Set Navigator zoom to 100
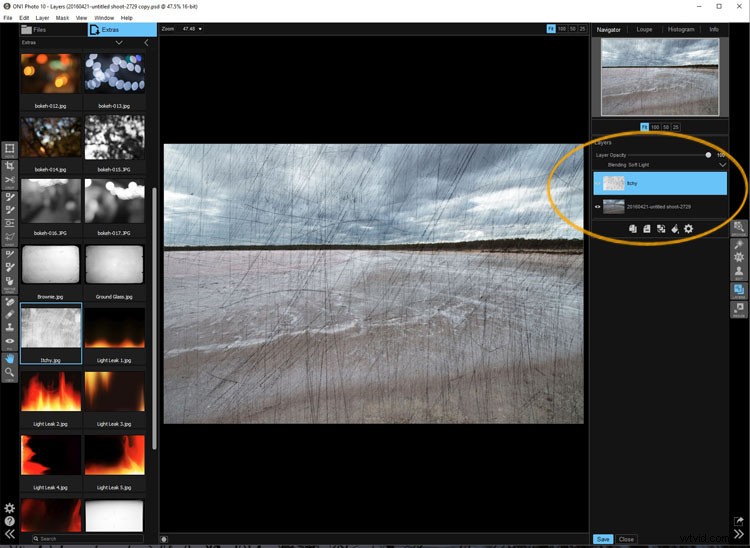This screenshot has width=750, height=548. point(655,127)
